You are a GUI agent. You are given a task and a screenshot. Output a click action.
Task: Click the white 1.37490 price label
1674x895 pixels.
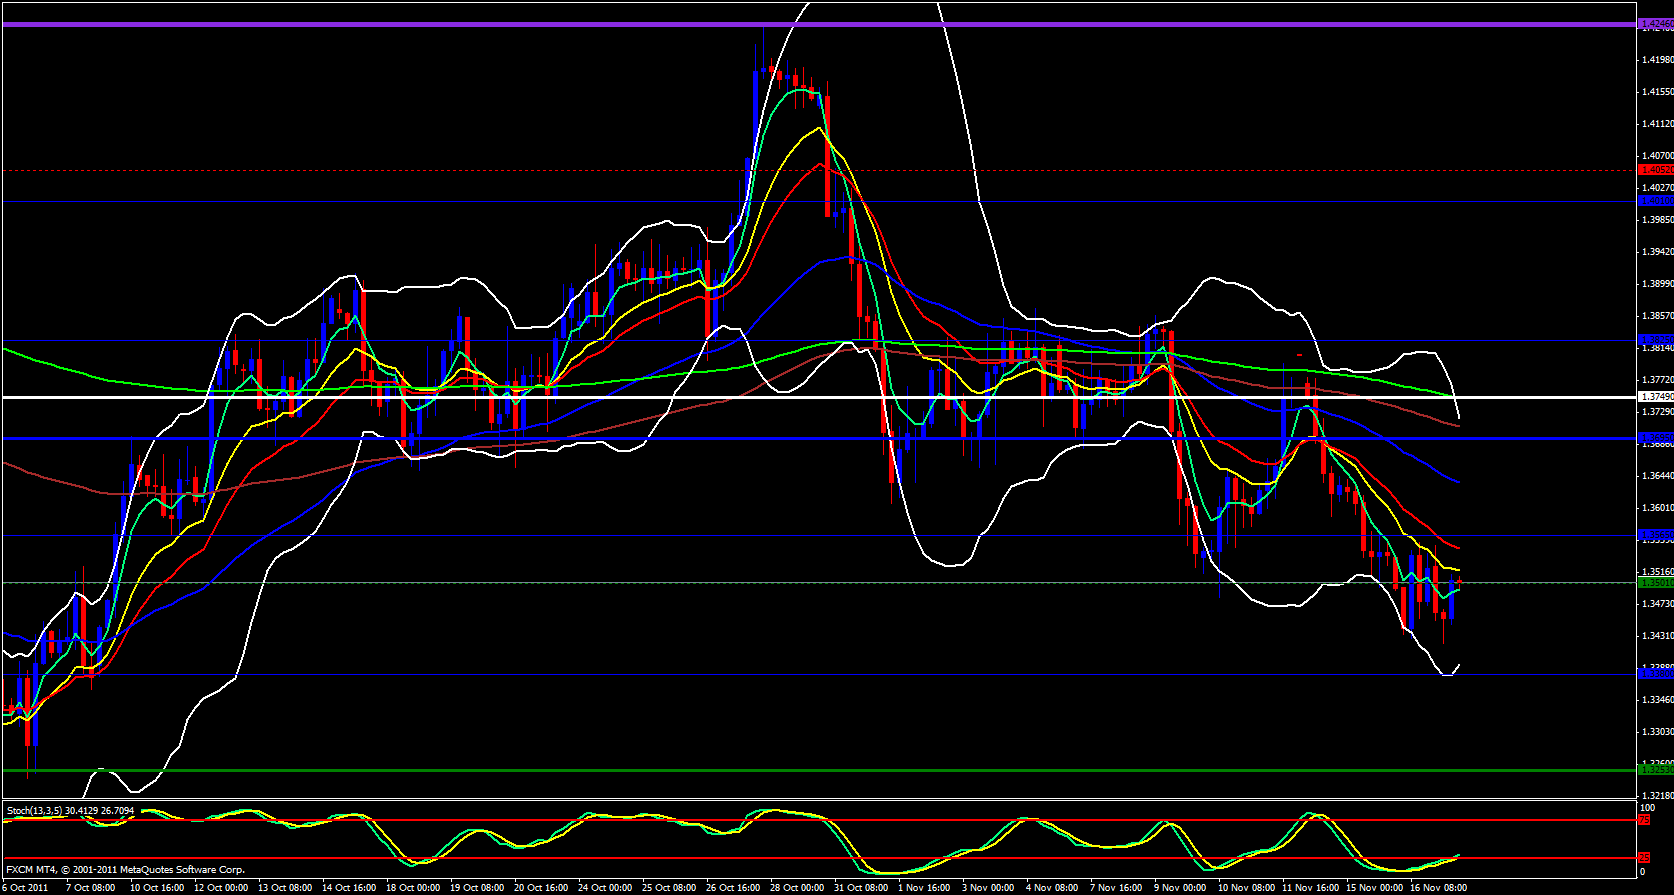[1655, 397]
